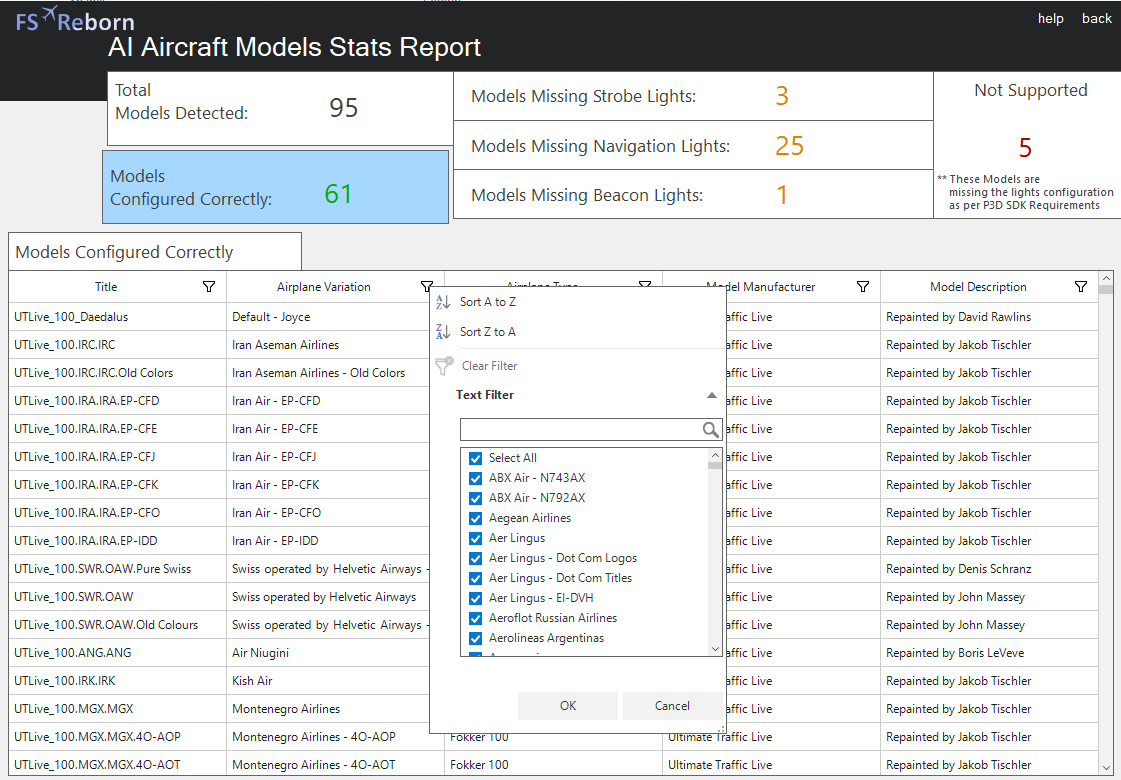The height and width of the screenshot is (780, 1121).
Task: Click the Model Manufacturer column filter icon
Action: pos(863,287)
